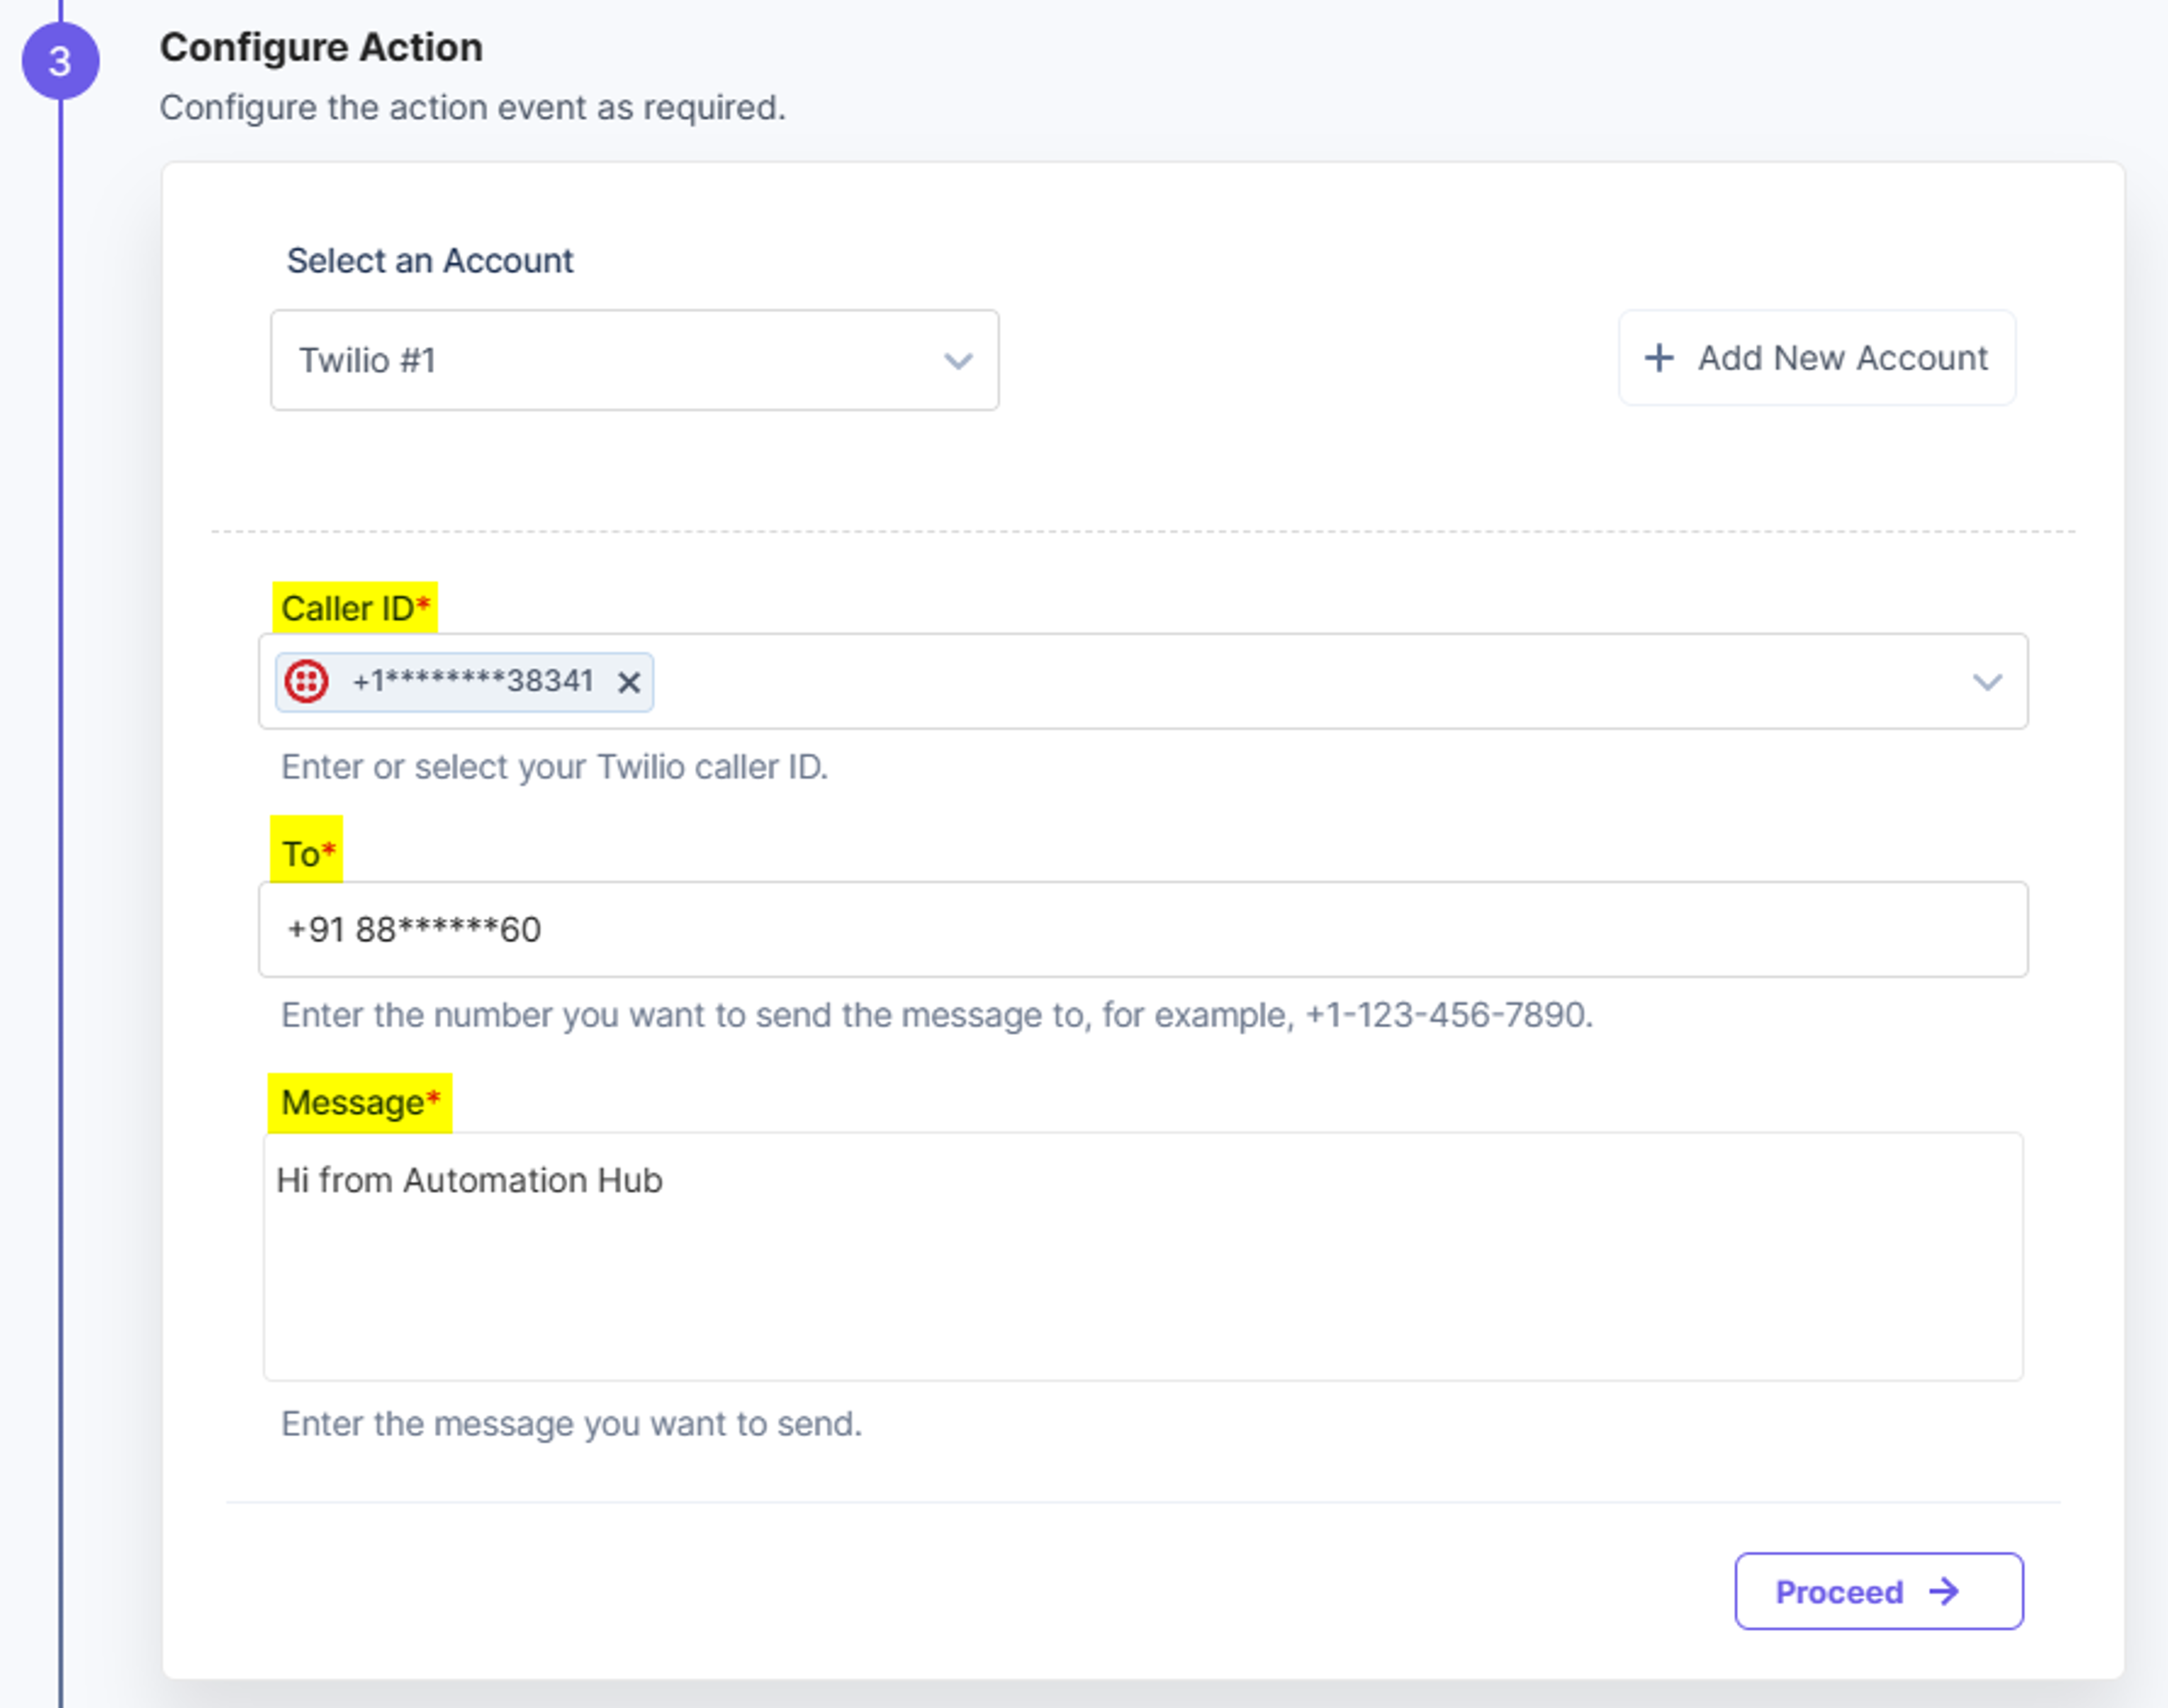Screen dimensions: 2168x1708
Task: Open the Twilio #1 account dropdown
Action: click(634, 360)
